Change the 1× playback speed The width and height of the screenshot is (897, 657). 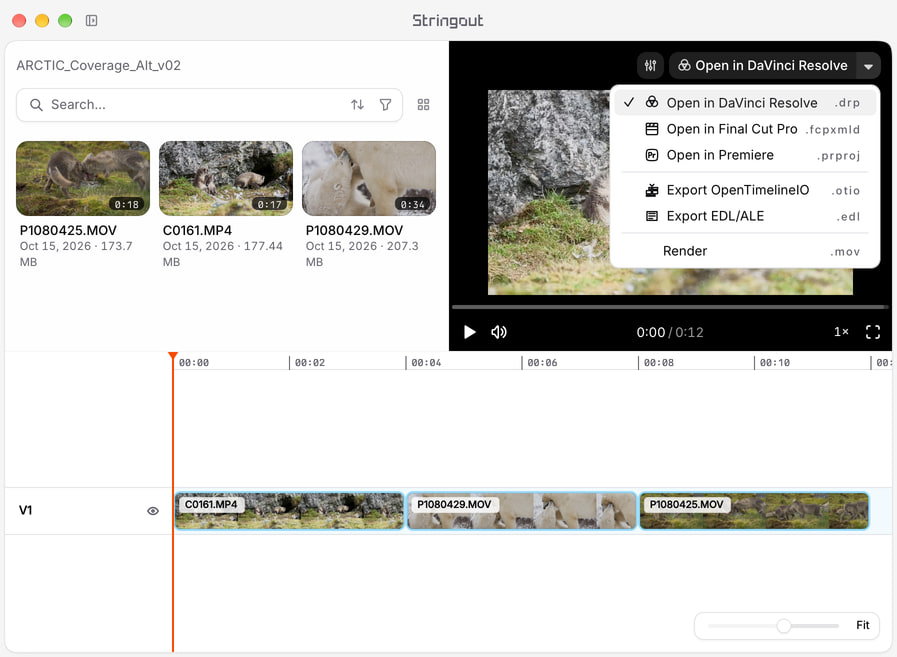point(841,332)
